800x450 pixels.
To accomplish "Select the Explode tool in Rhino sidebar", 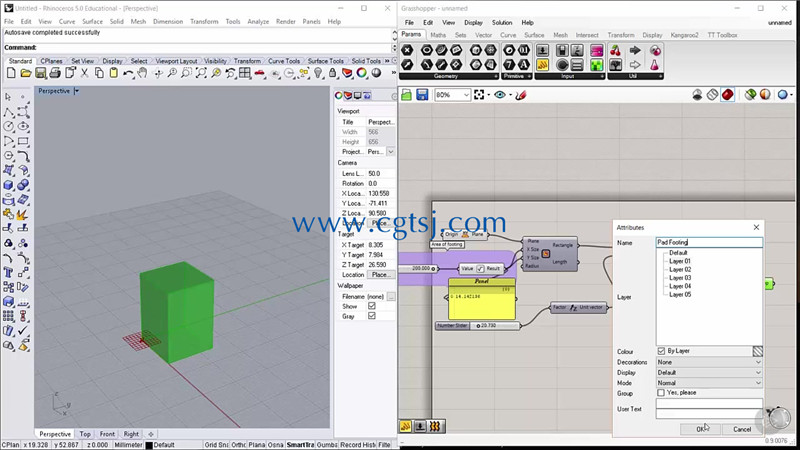I will click(23, 214).
